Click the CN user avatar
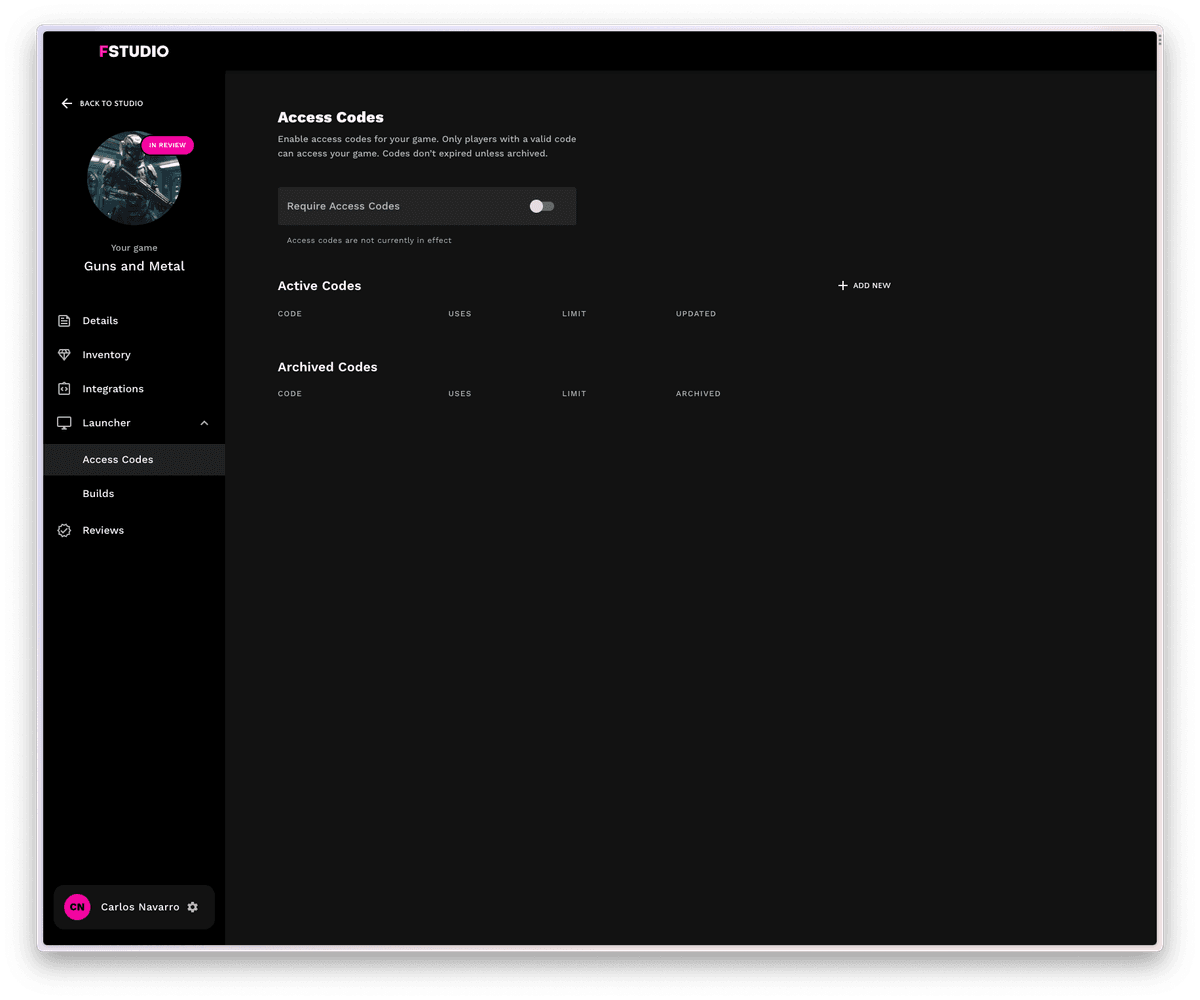The width and height of the screenshot is (1200, 1000). pyautogui.click(x=77, y=907)
